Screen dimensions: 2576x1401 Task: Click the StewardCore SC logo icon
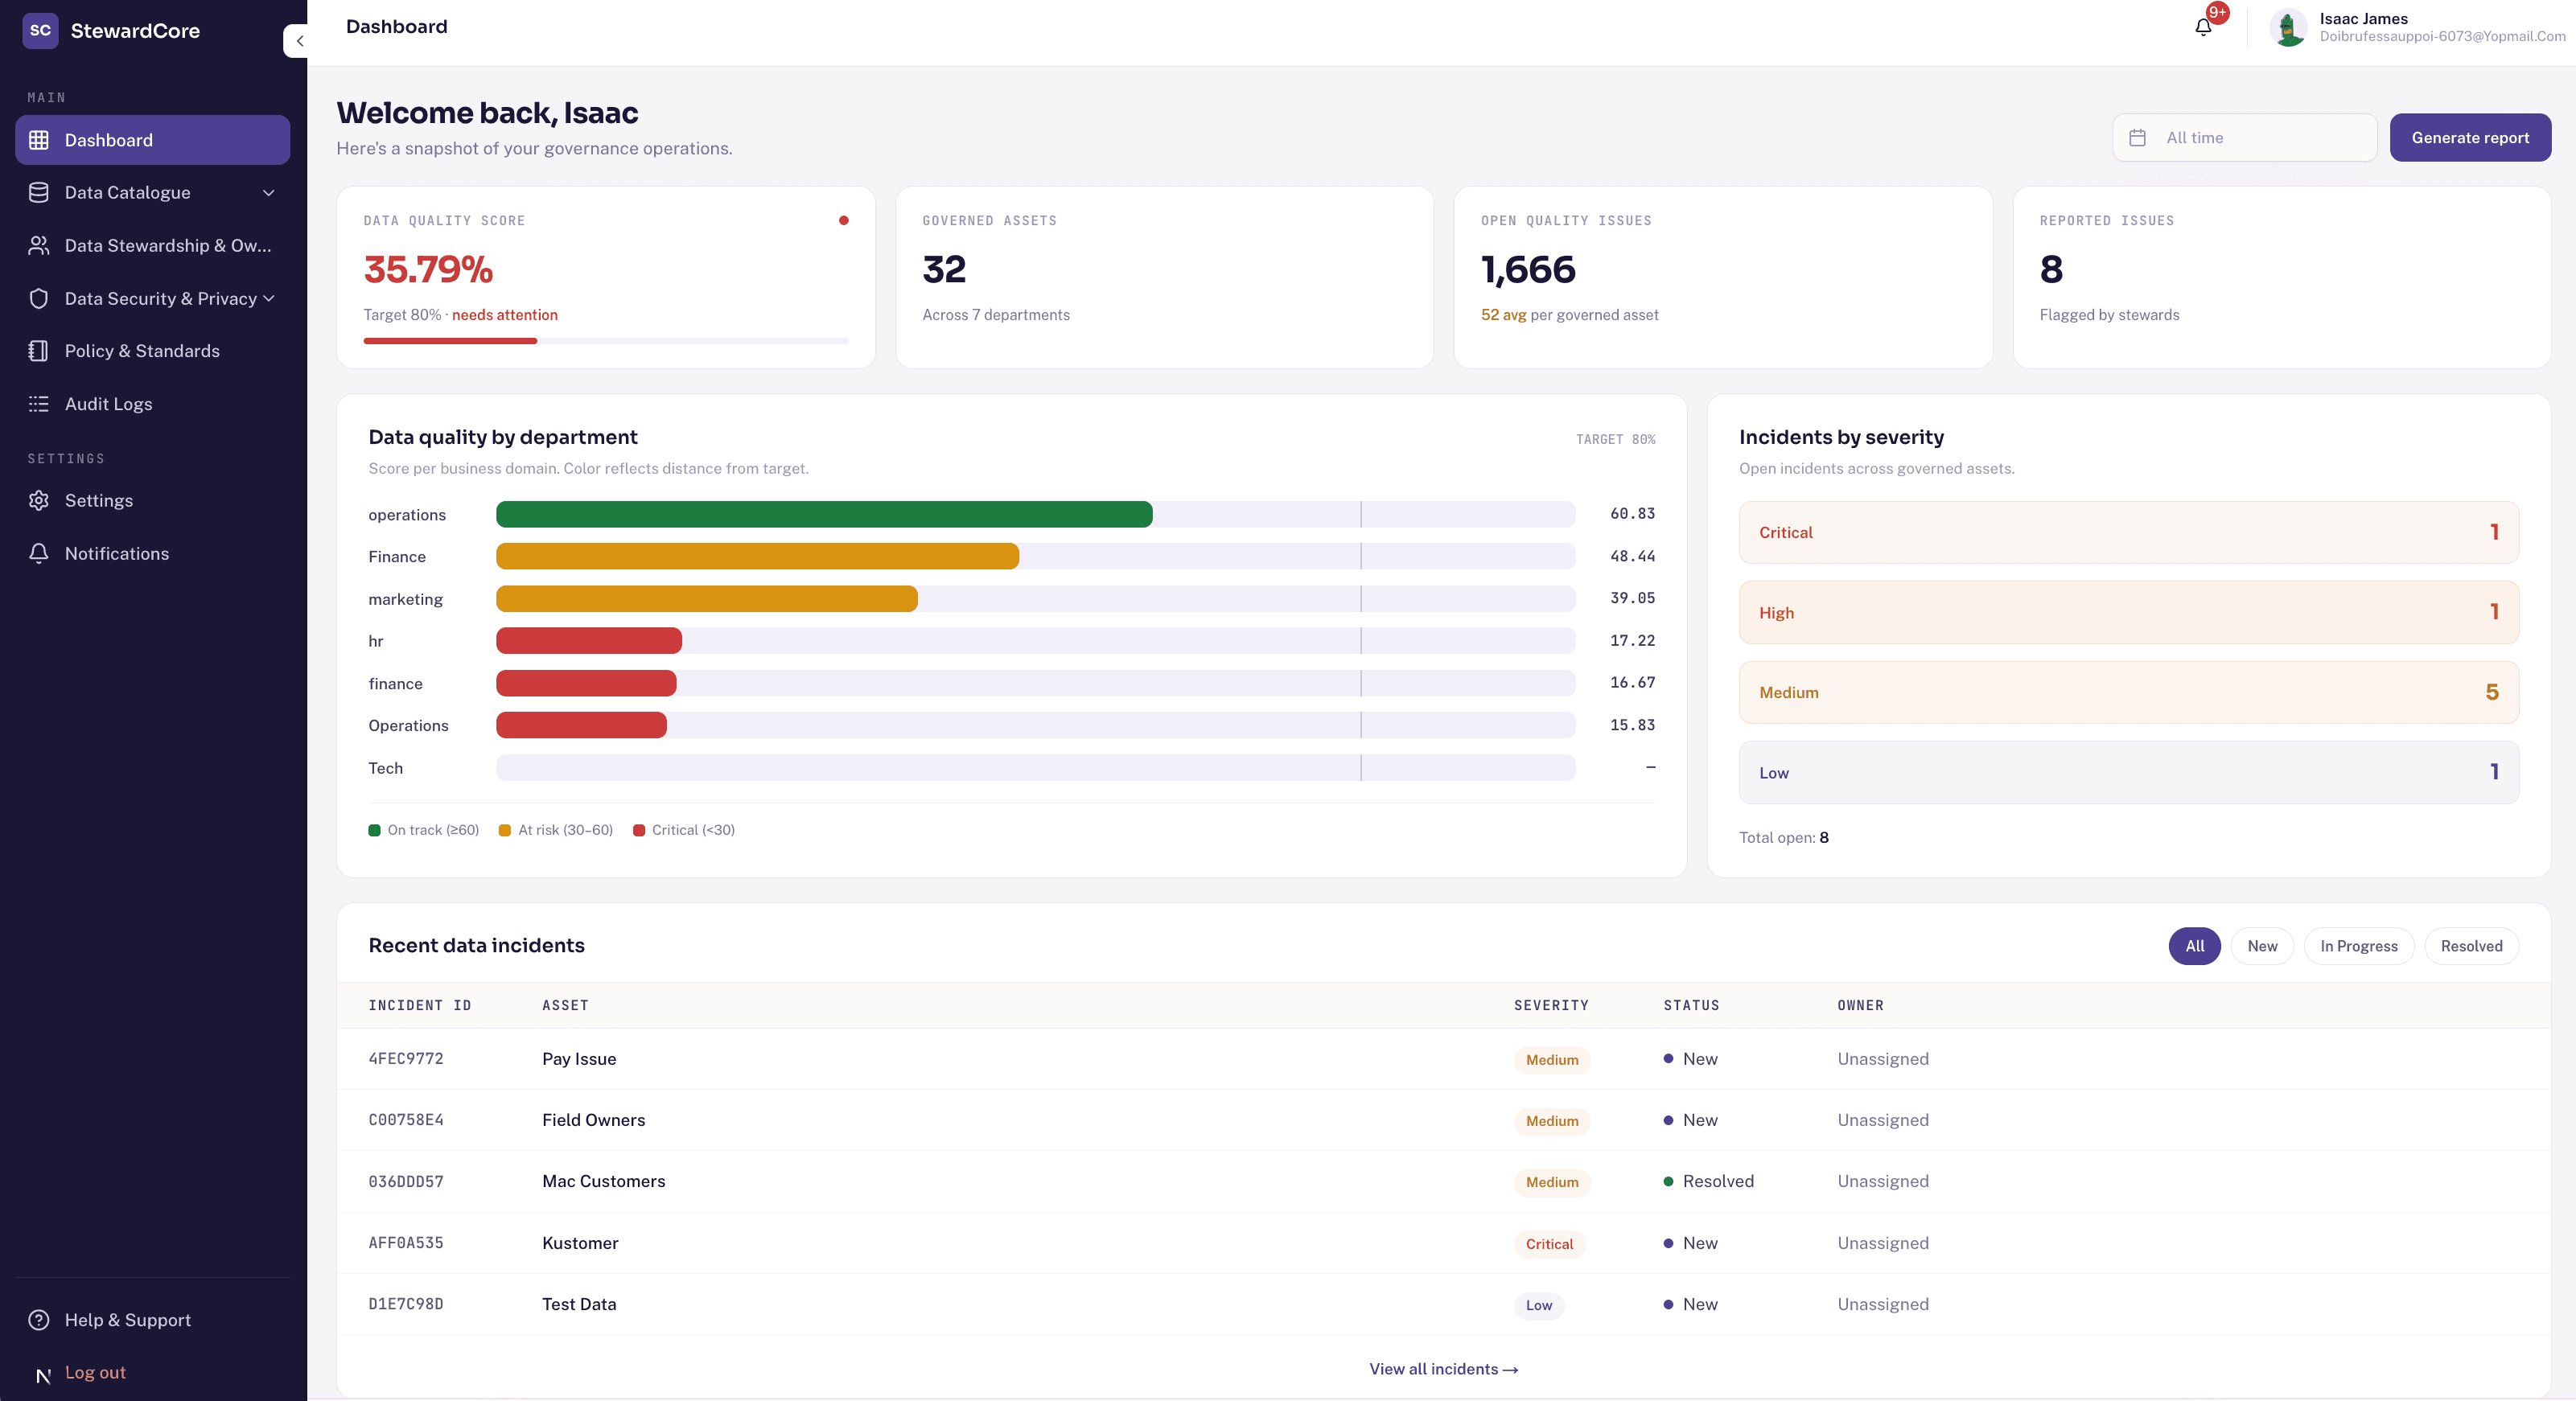tap(40, 30)
